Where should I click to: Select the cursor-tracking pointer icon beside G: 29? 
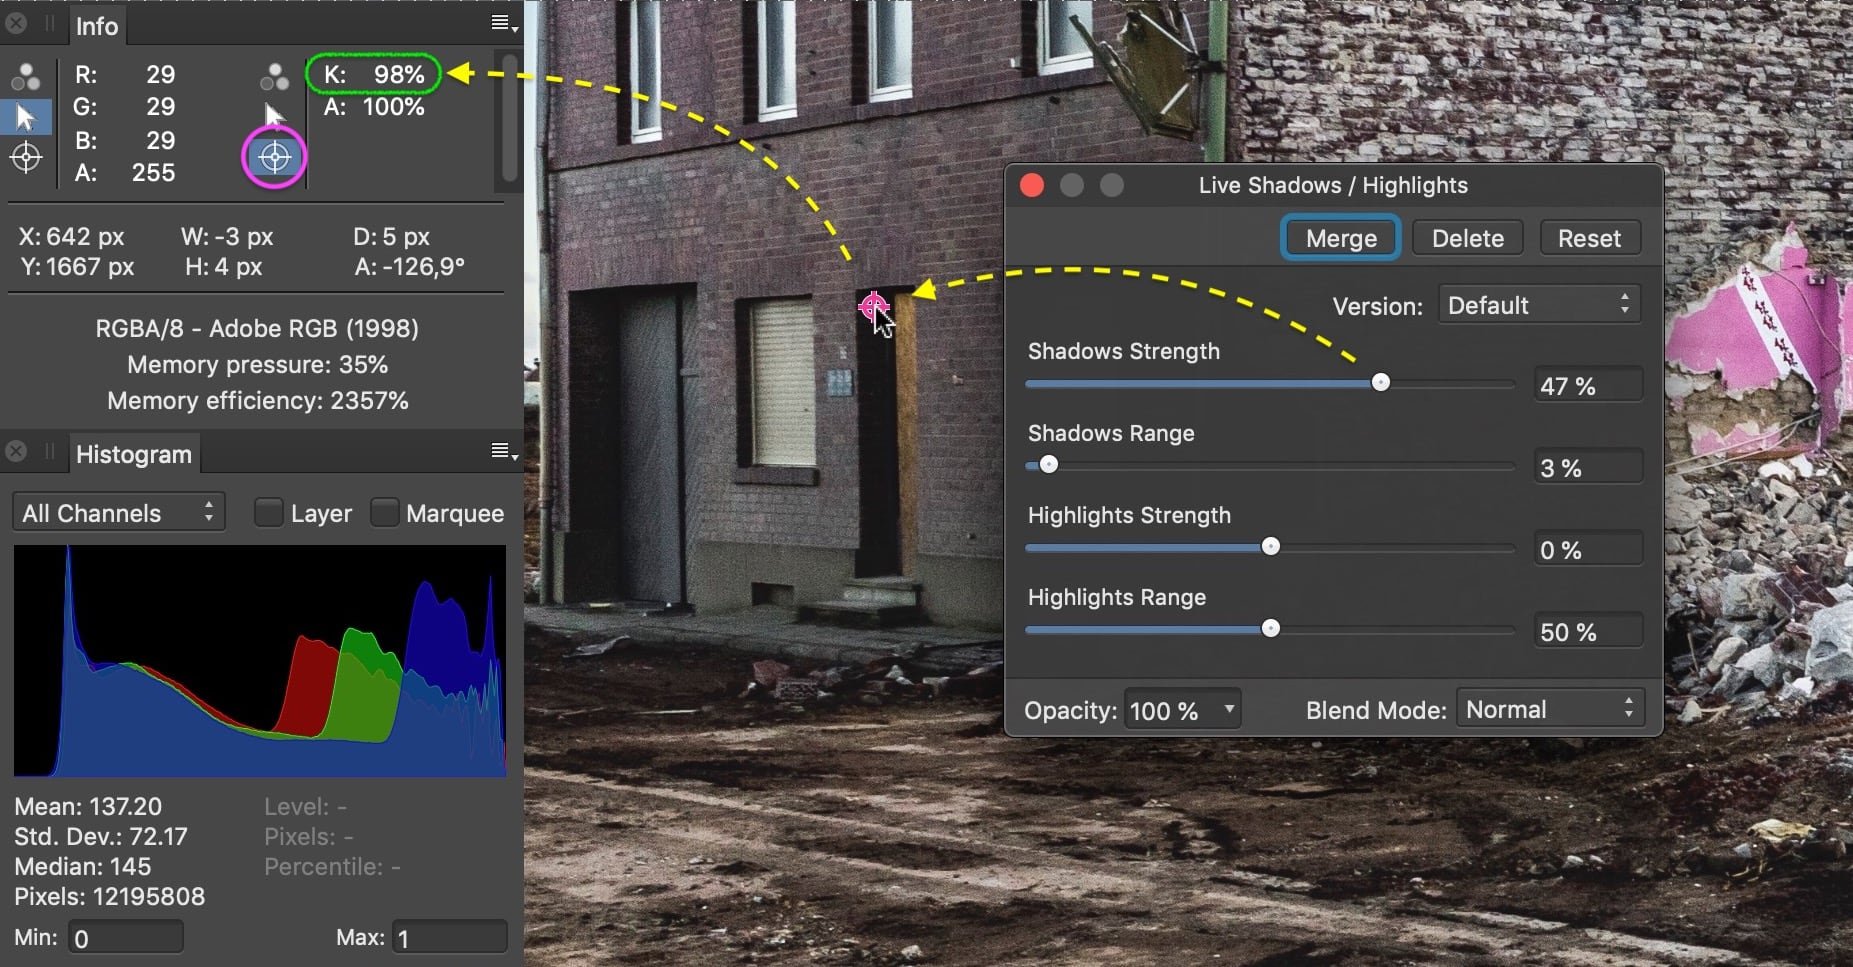click(x=26, y=117)
